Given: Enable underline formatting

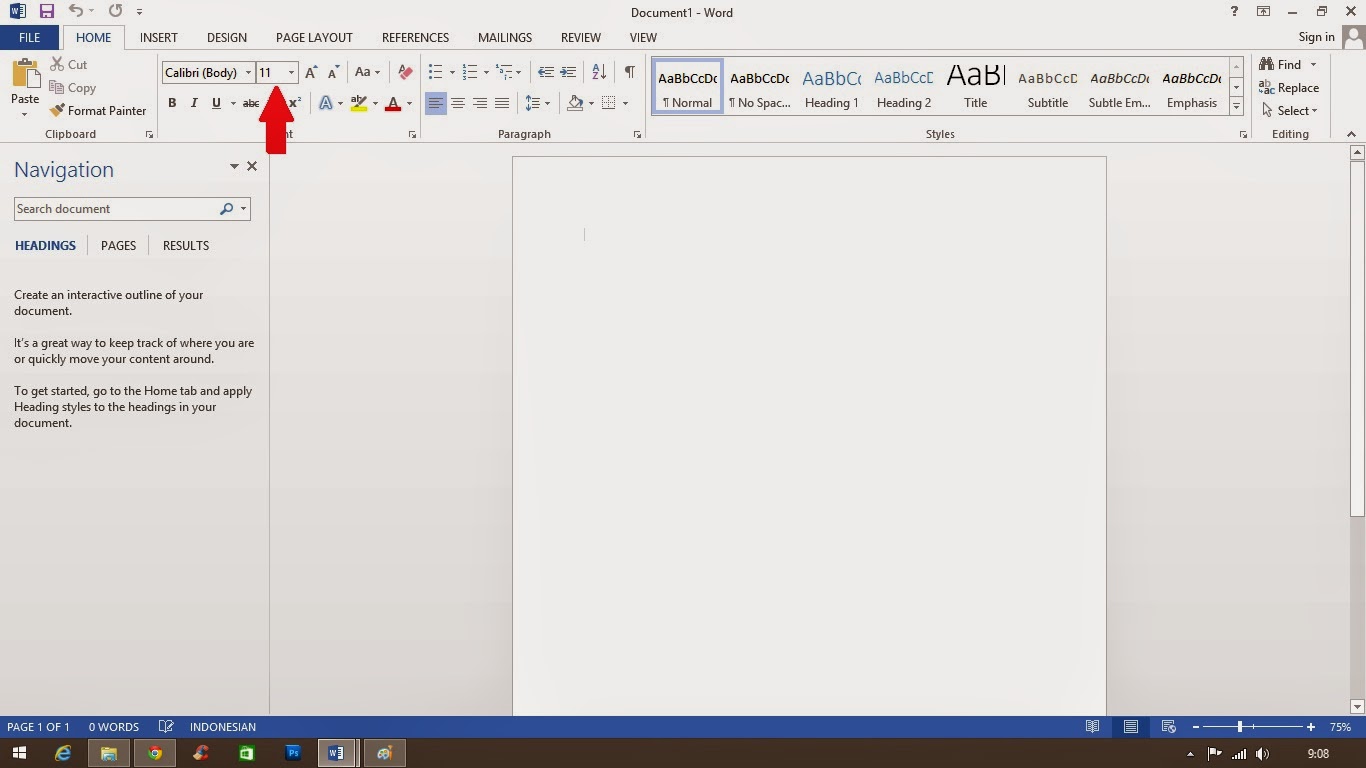Looking at the screenshot, I should (x=216, y=103).
